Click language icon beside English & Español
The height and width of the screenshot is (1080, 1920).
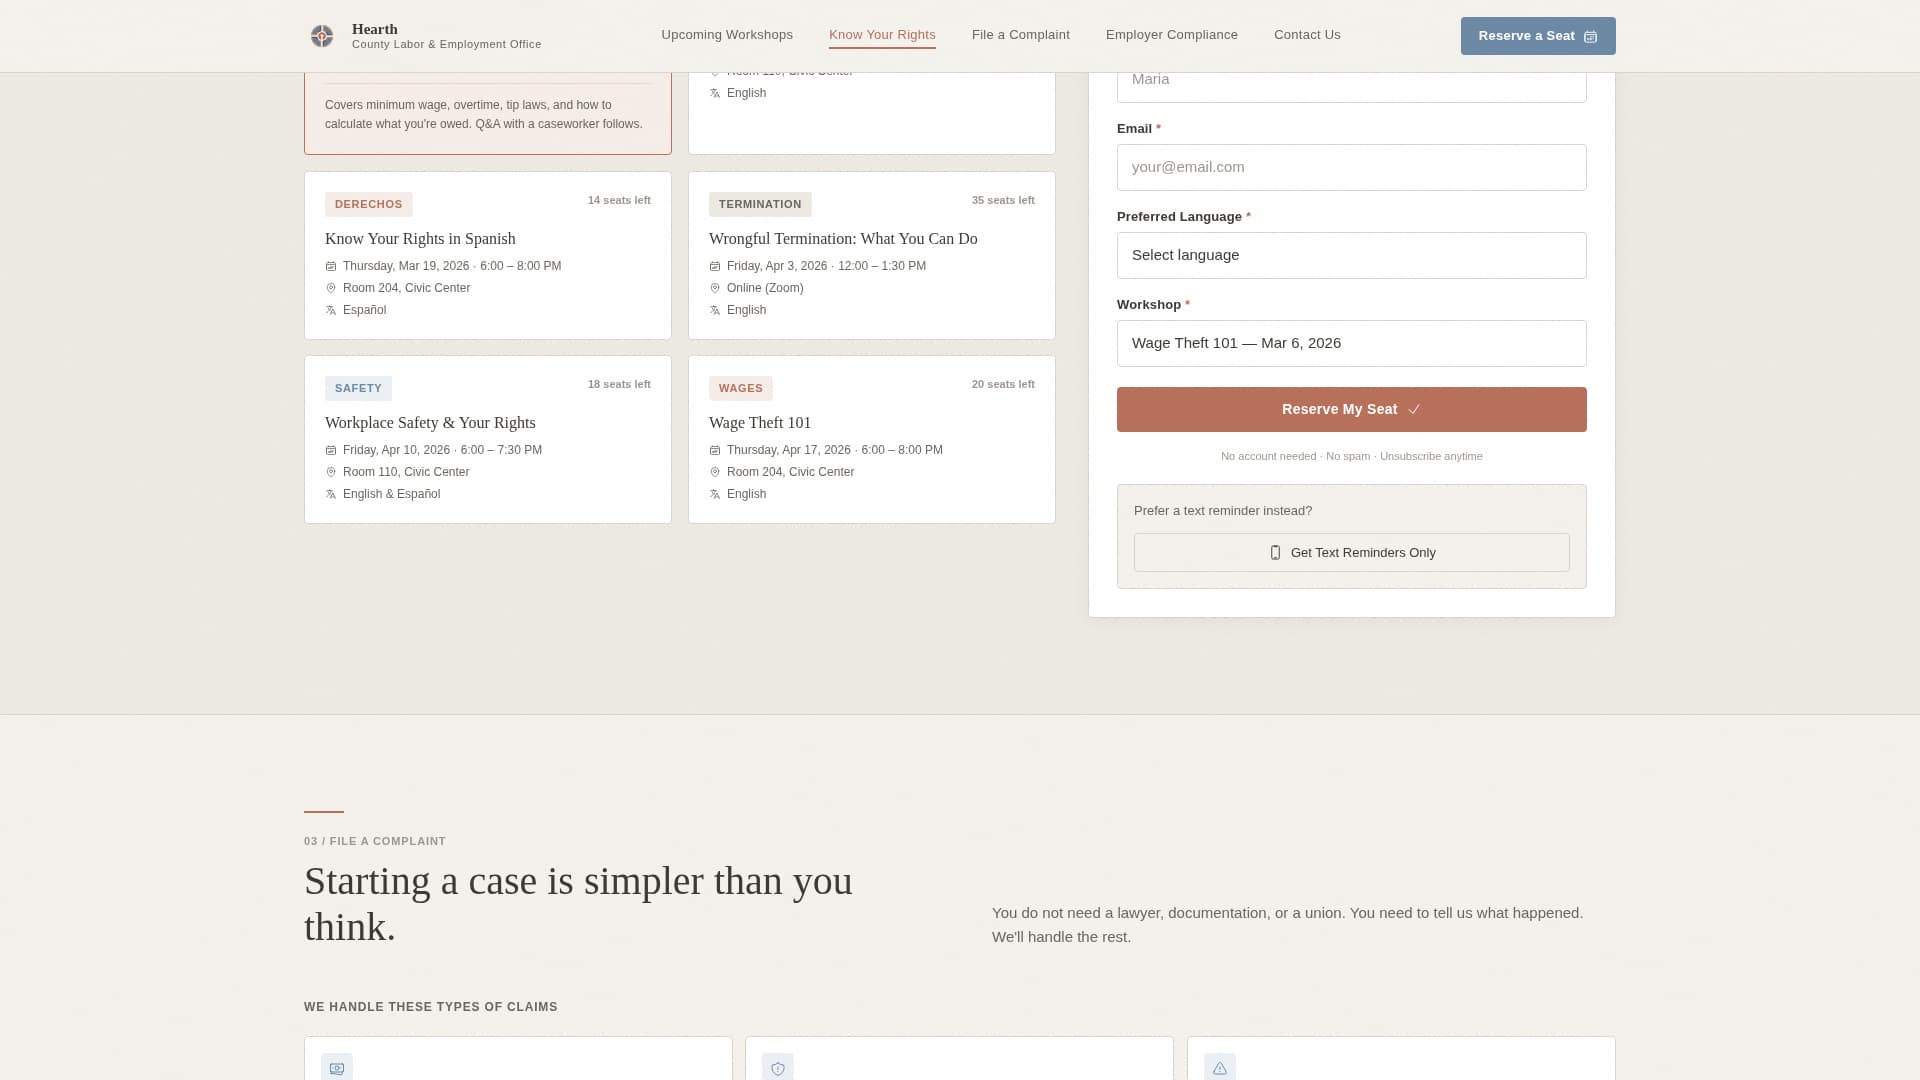click(x=331, y=494)
